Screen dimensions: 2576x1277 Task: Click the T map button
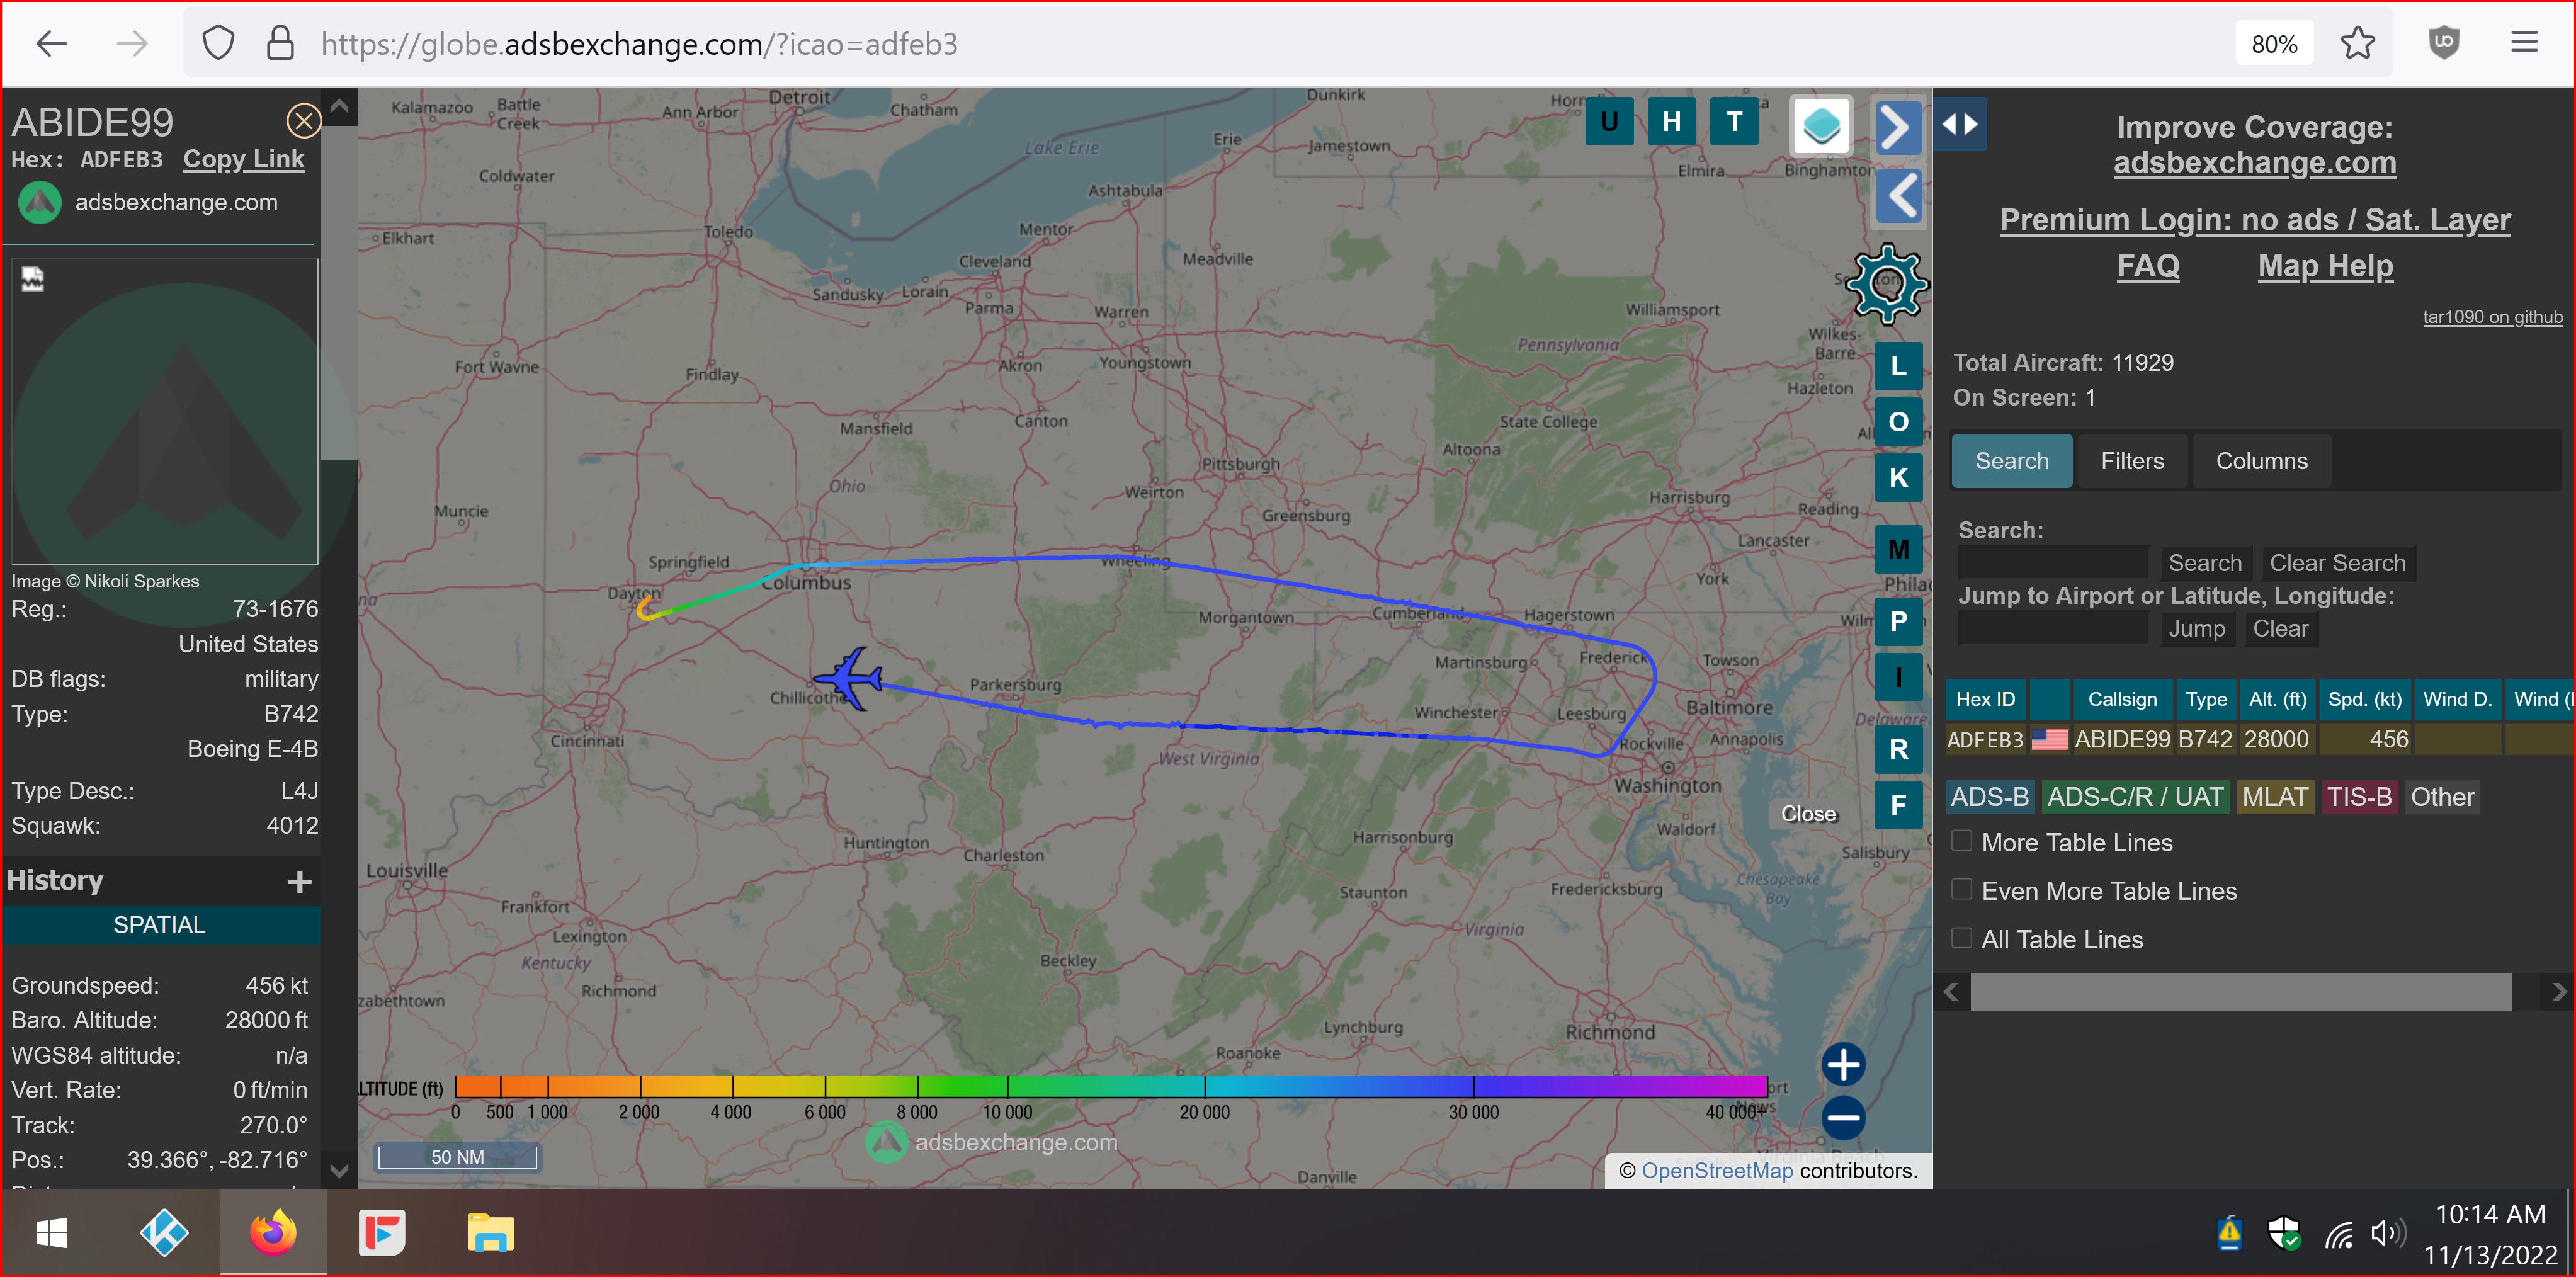(x=1734, y=122)
